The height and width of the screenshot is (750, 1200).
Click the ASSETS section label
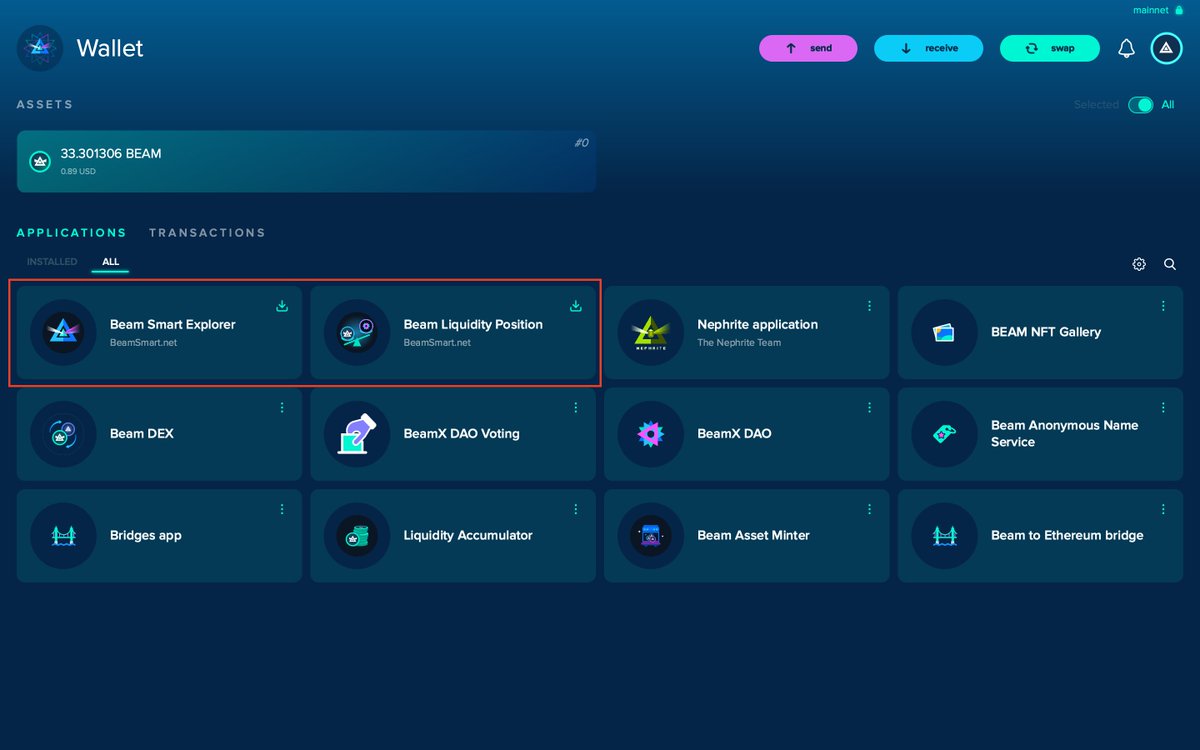pos(45,105)
